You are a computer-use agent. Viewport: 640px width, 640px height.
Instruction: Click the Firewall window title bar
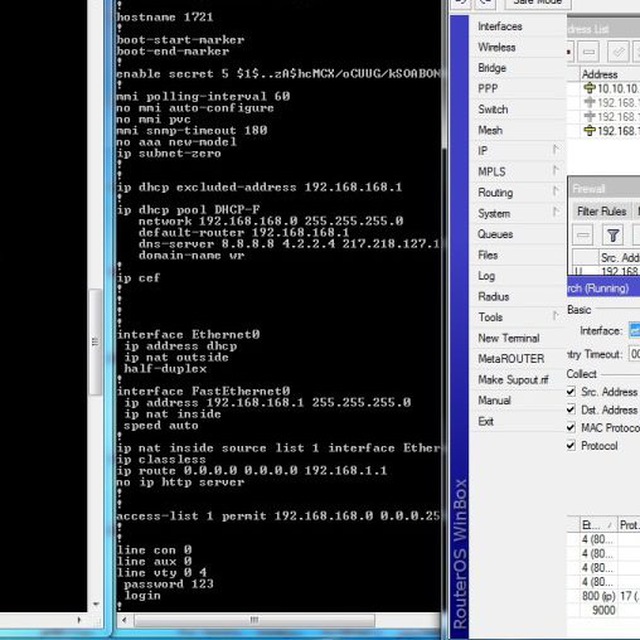[604, 189]
